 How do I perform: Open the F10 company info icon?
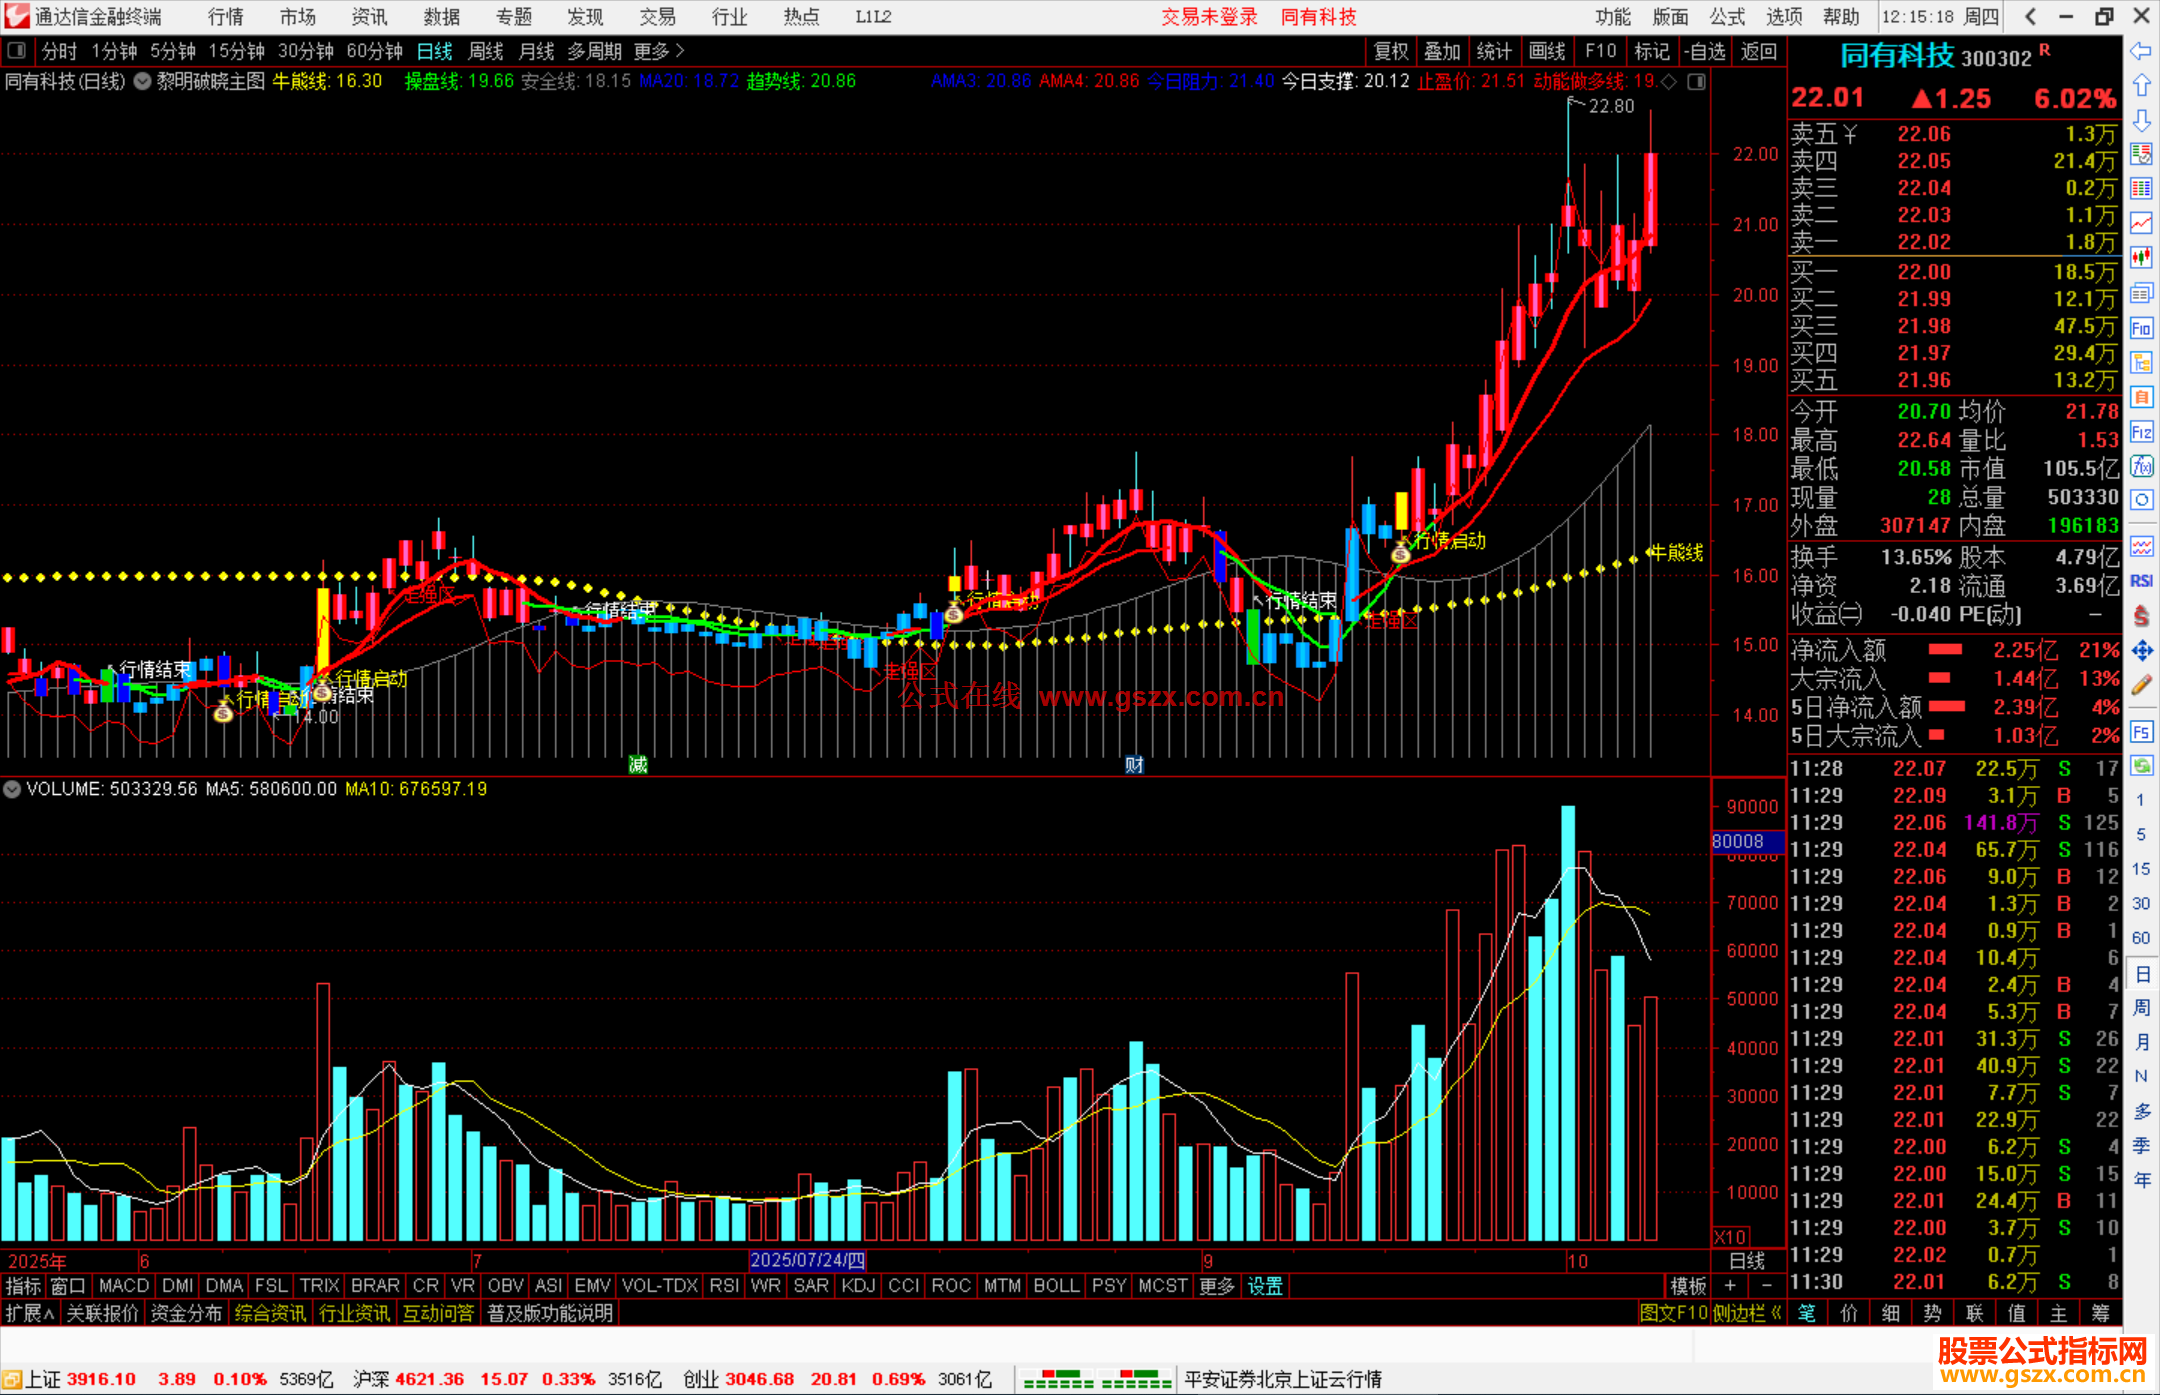[x=2141, y=328]
